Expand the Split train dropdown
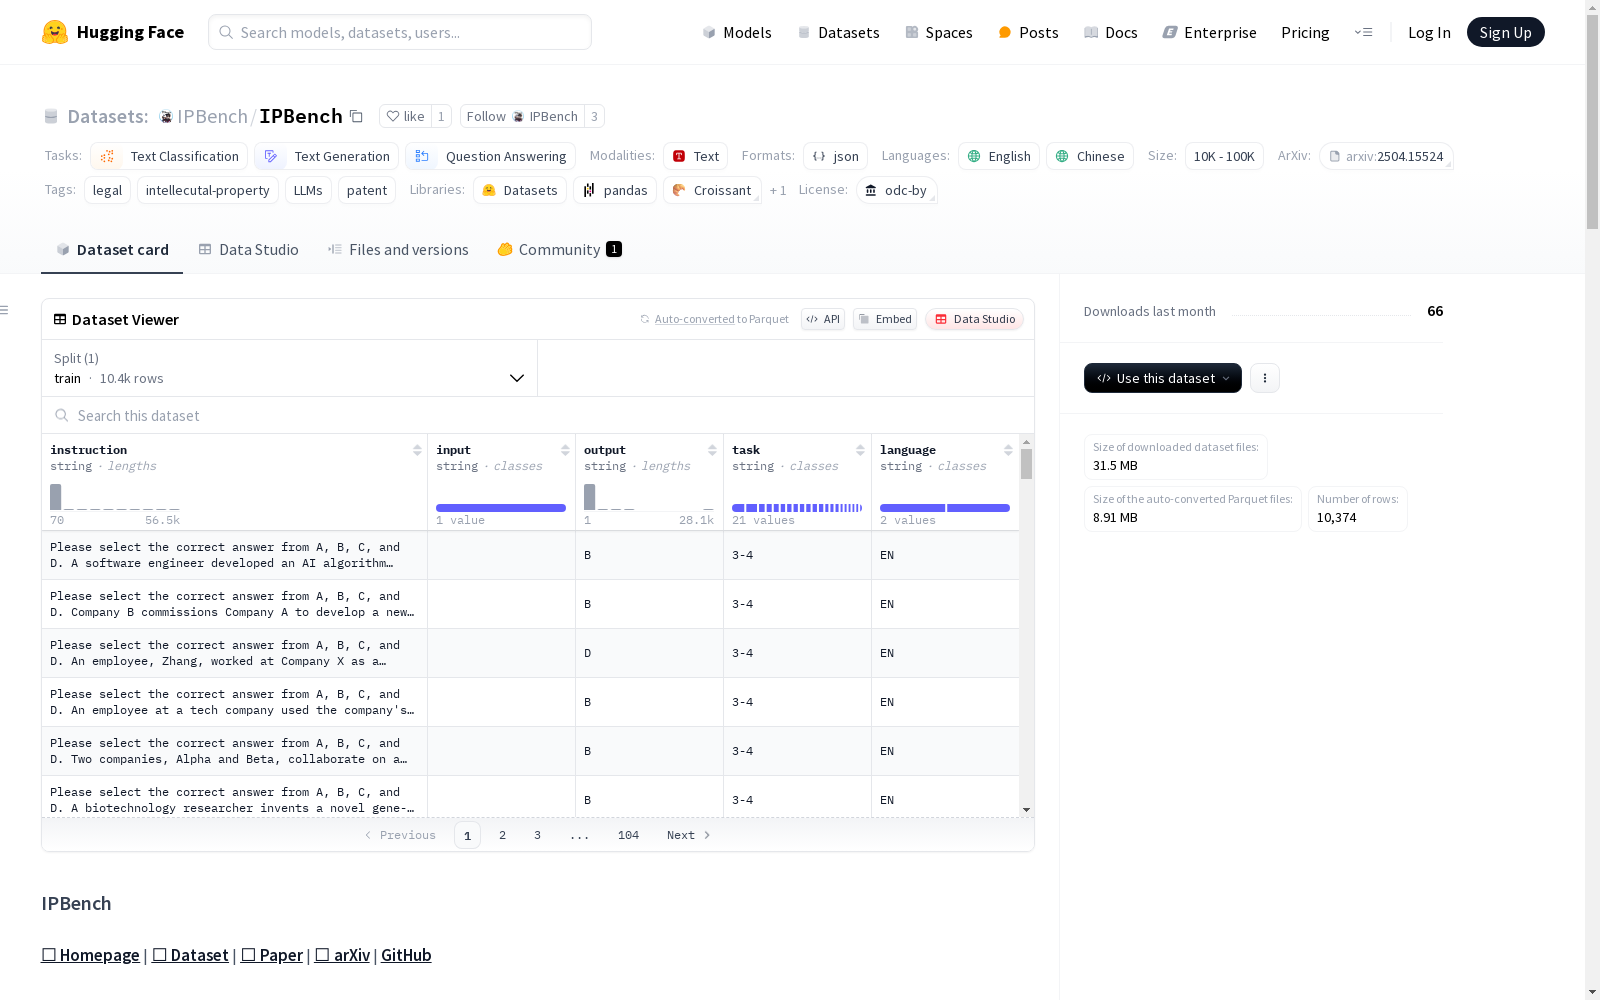The width and height of the screenshot is (1600, 1000). tap(289, 368)
